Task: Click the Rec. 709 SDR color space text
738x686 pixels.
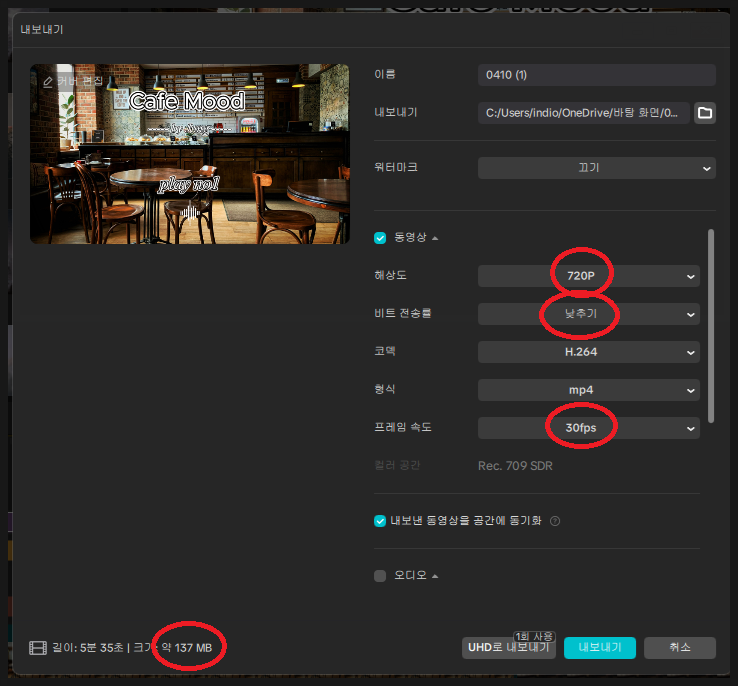Action: [x=515, y=466]
